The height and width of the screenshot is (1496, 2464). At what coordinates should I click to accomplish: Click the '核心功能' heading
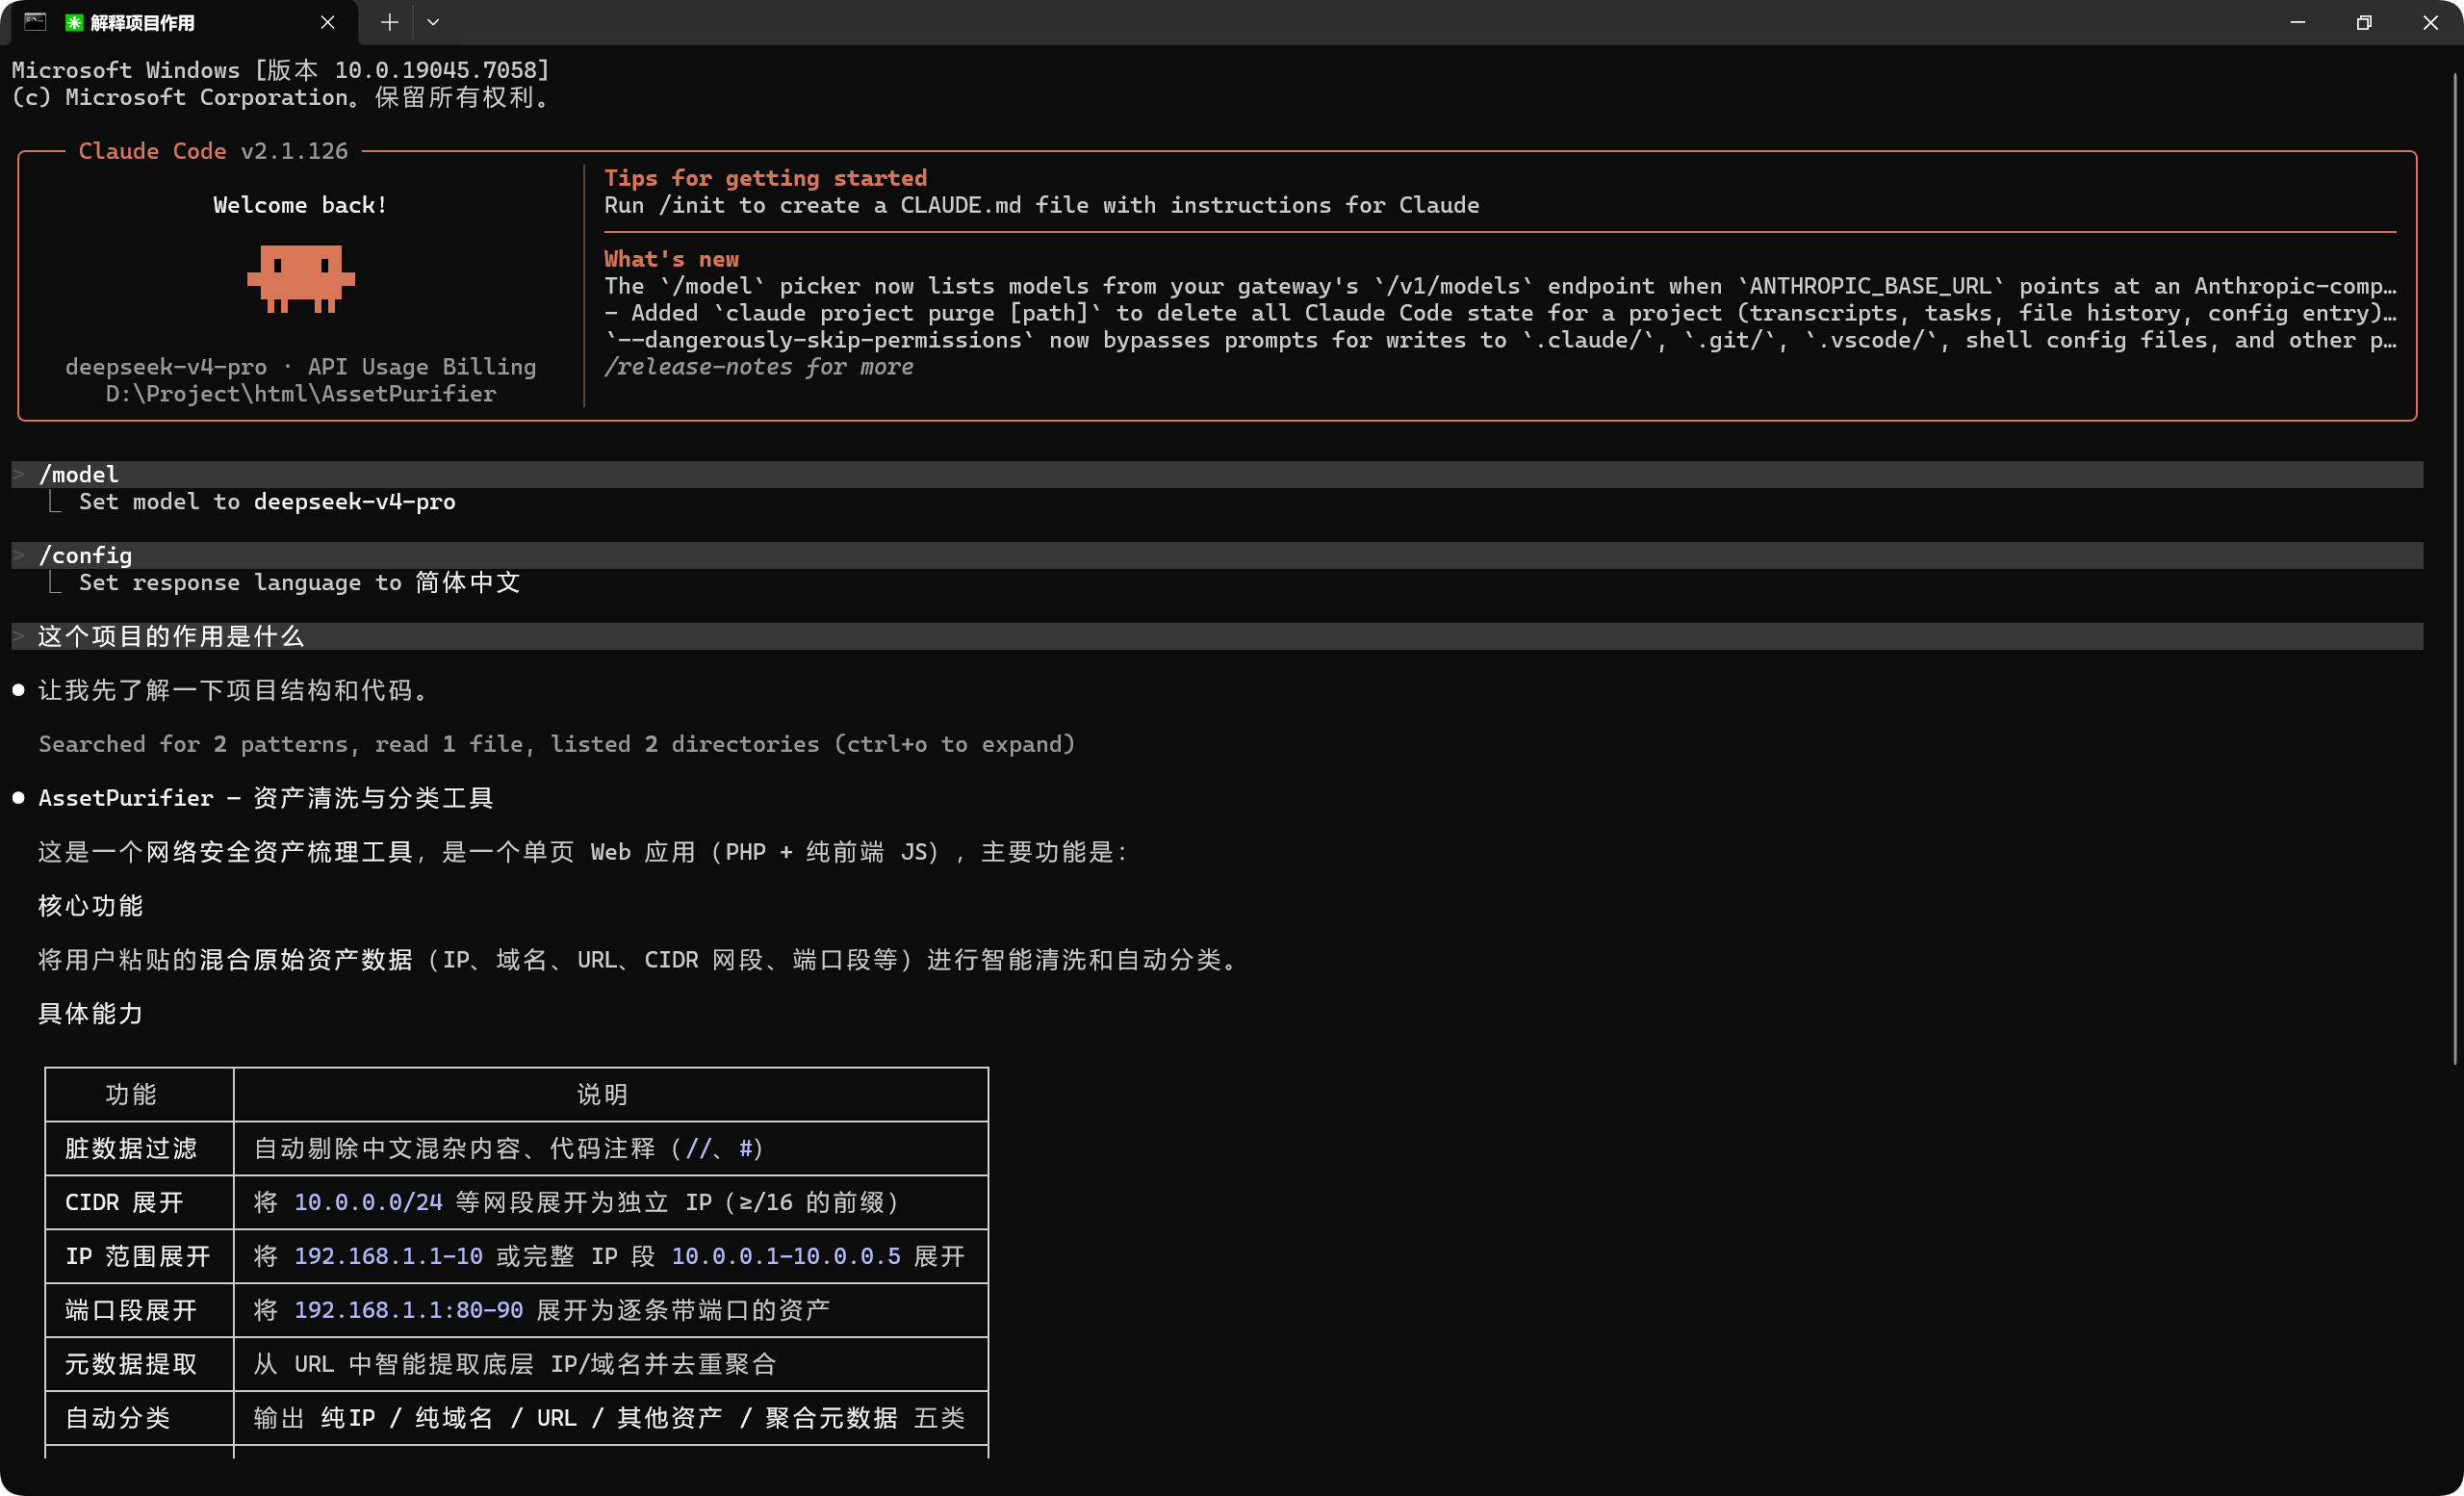tap(90, 906)
